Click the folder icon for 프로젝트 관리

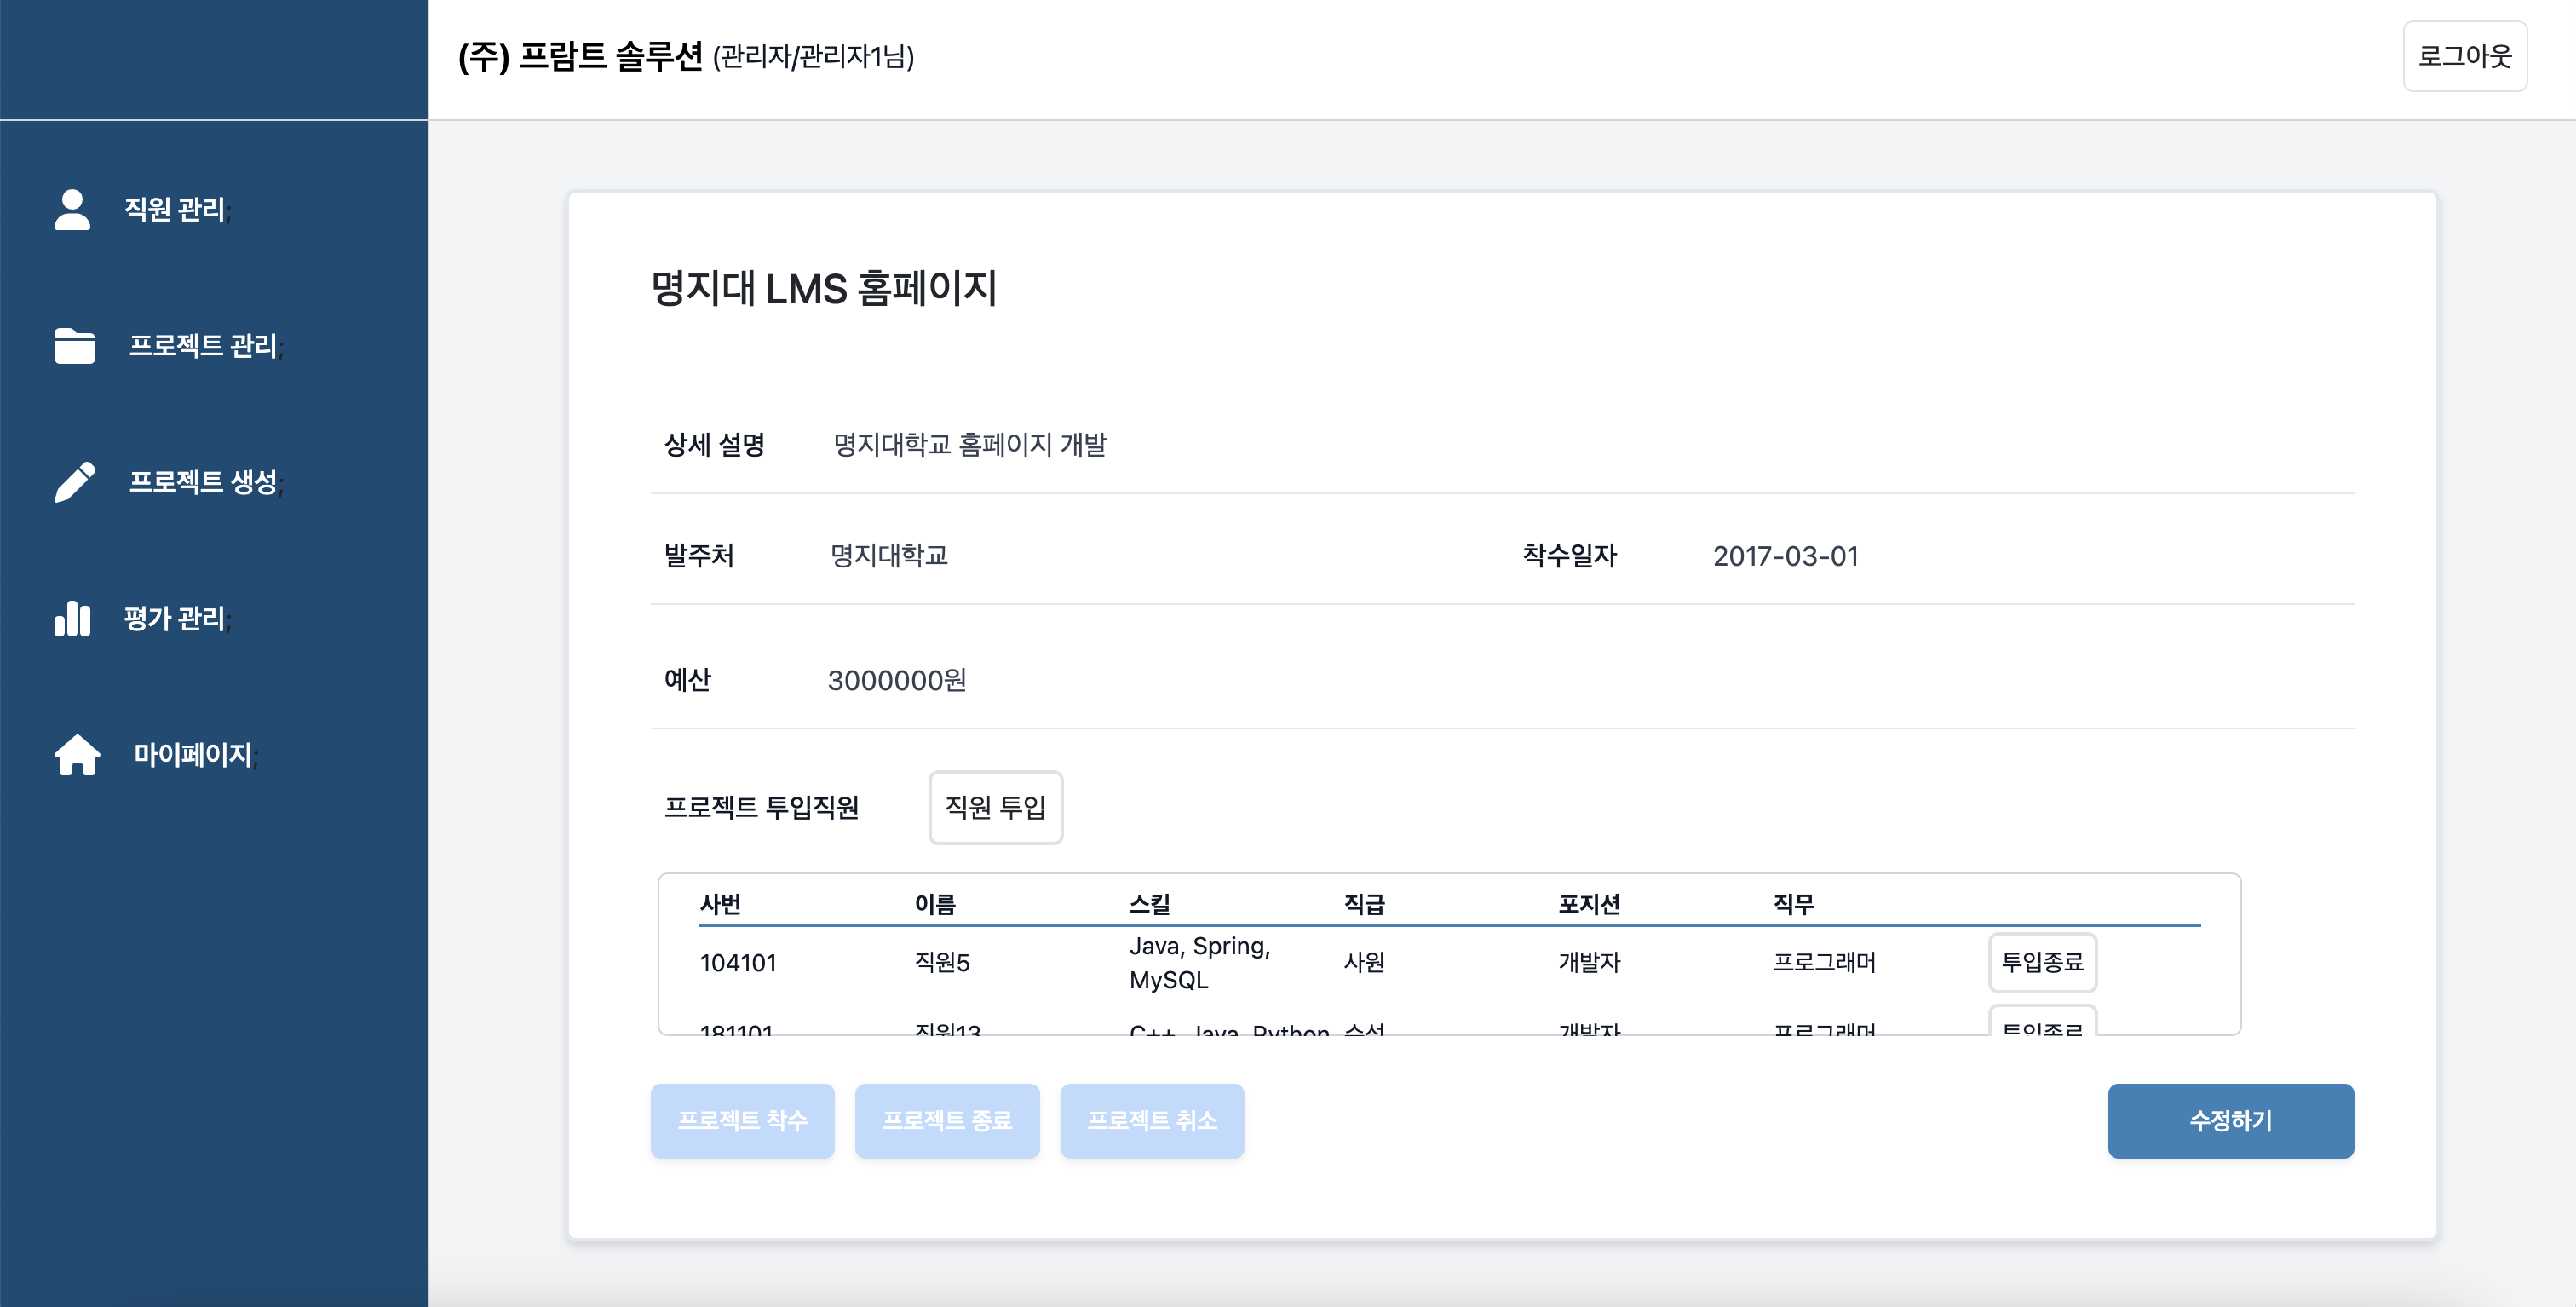[75, 346]
